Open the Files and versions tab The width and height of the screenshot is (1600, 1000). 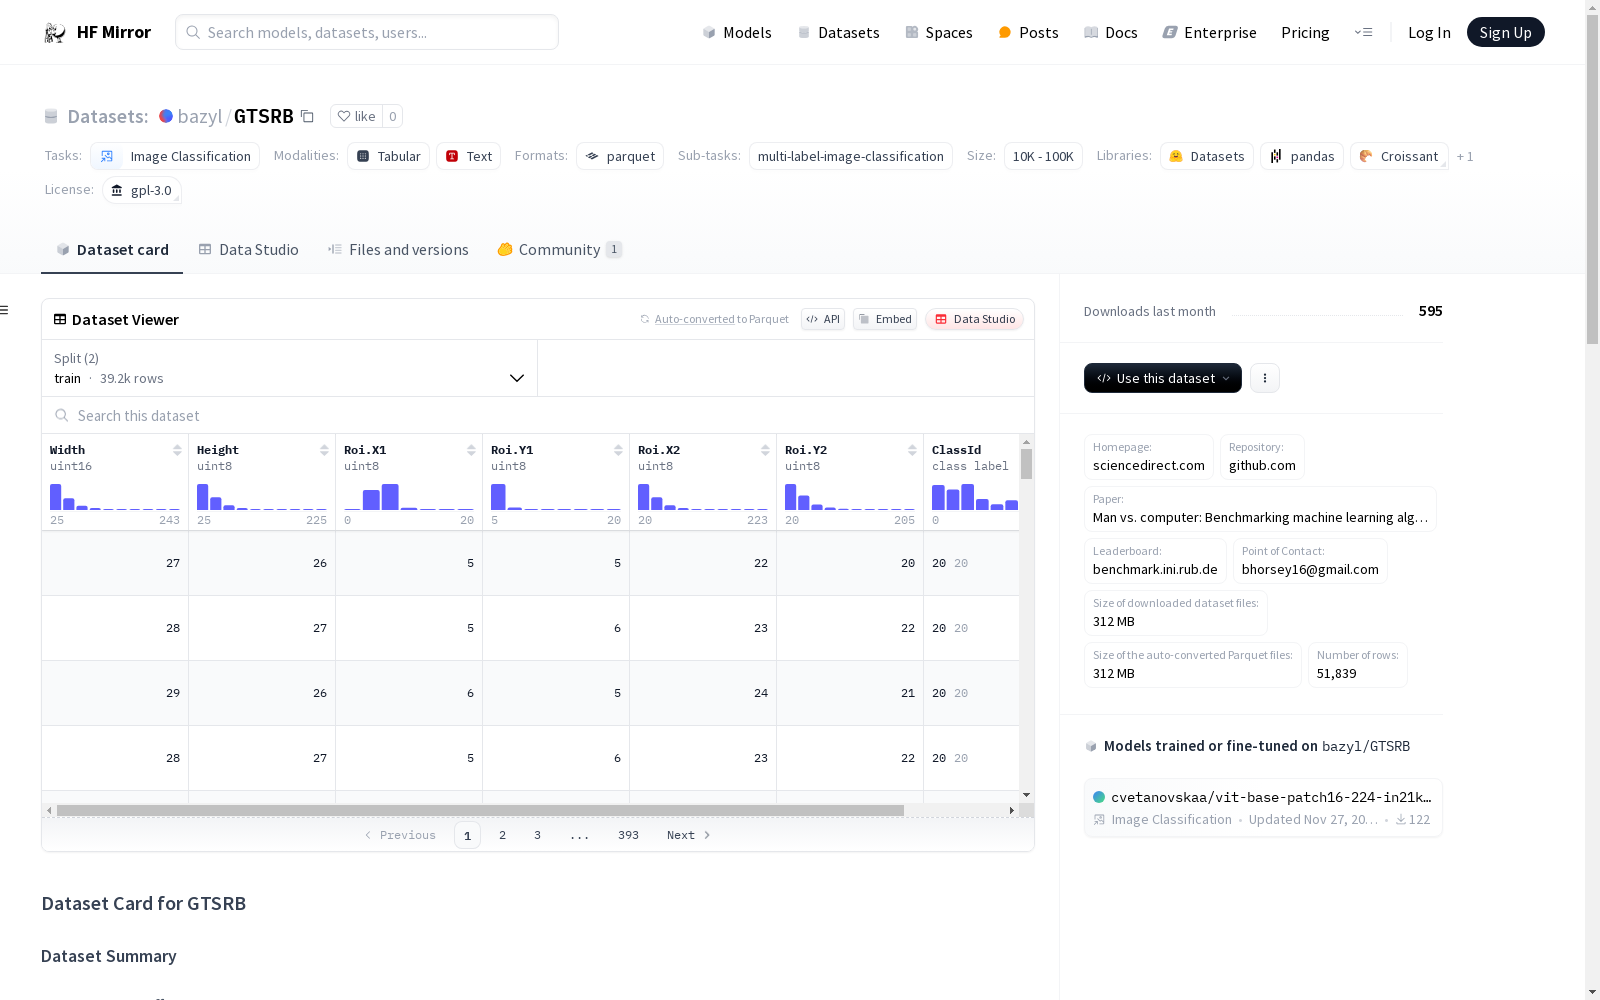(398, 250)
